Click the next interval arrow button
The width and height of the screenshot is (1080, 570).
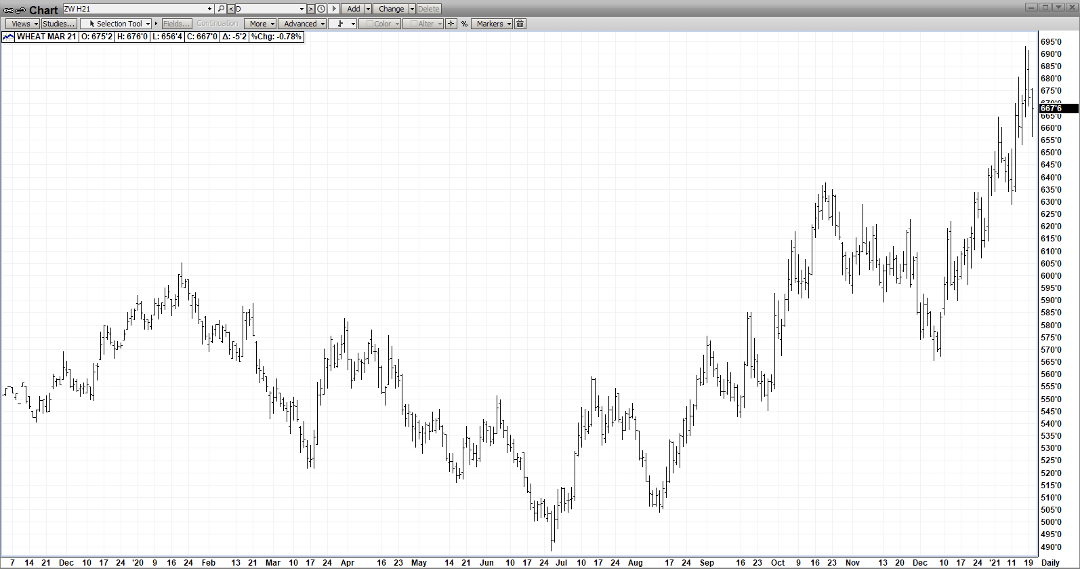point(311,9)
